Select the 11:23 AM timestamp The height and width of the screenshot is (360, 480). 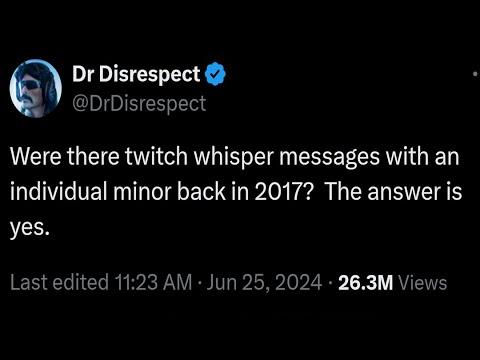pos(154,282)
